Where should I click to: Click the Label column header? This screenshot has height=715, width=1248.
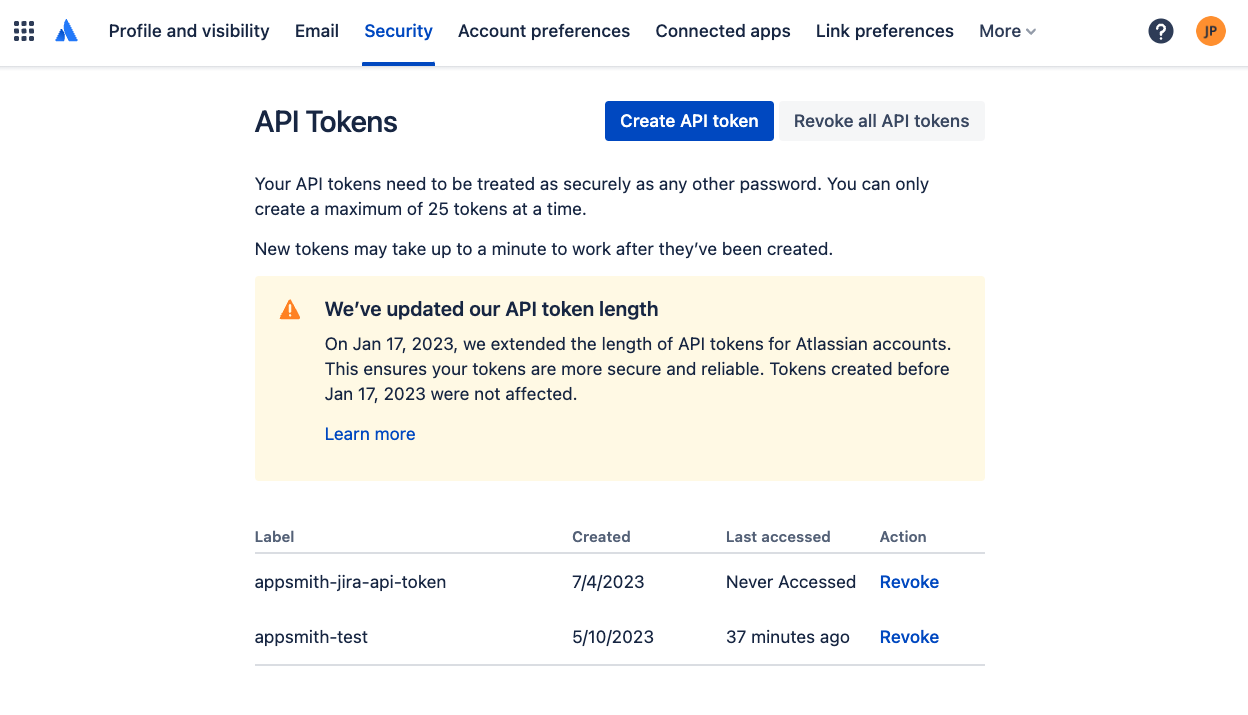[x=274, y=537]
